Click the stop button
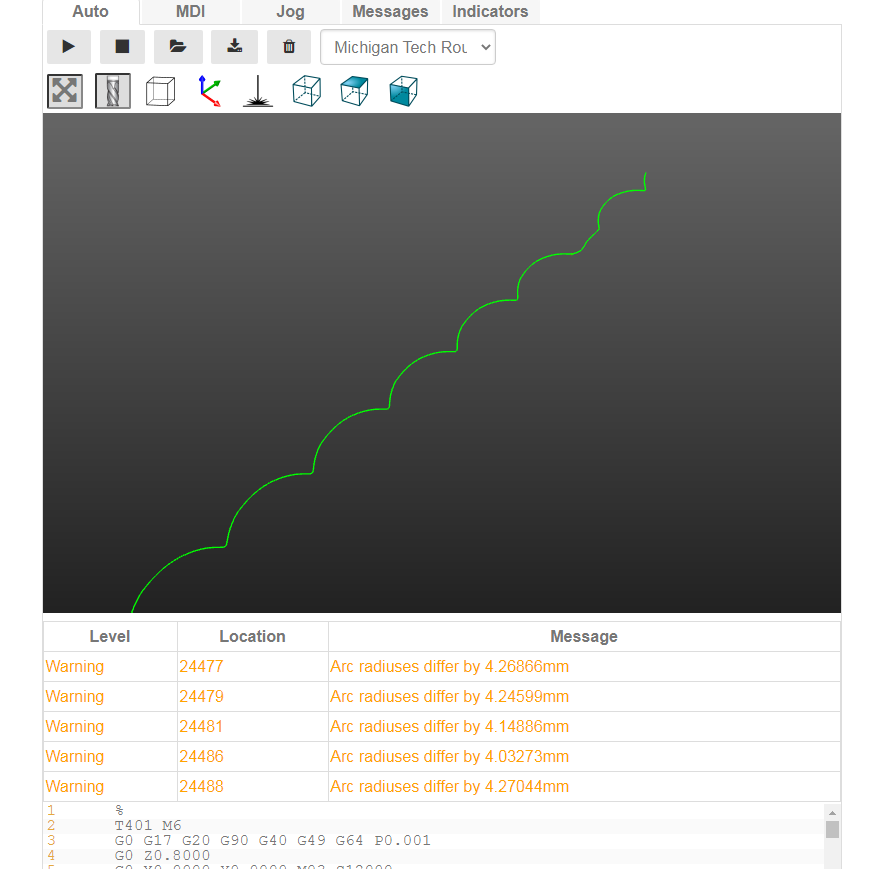This screenshot has width=881, height=869. 122,47
